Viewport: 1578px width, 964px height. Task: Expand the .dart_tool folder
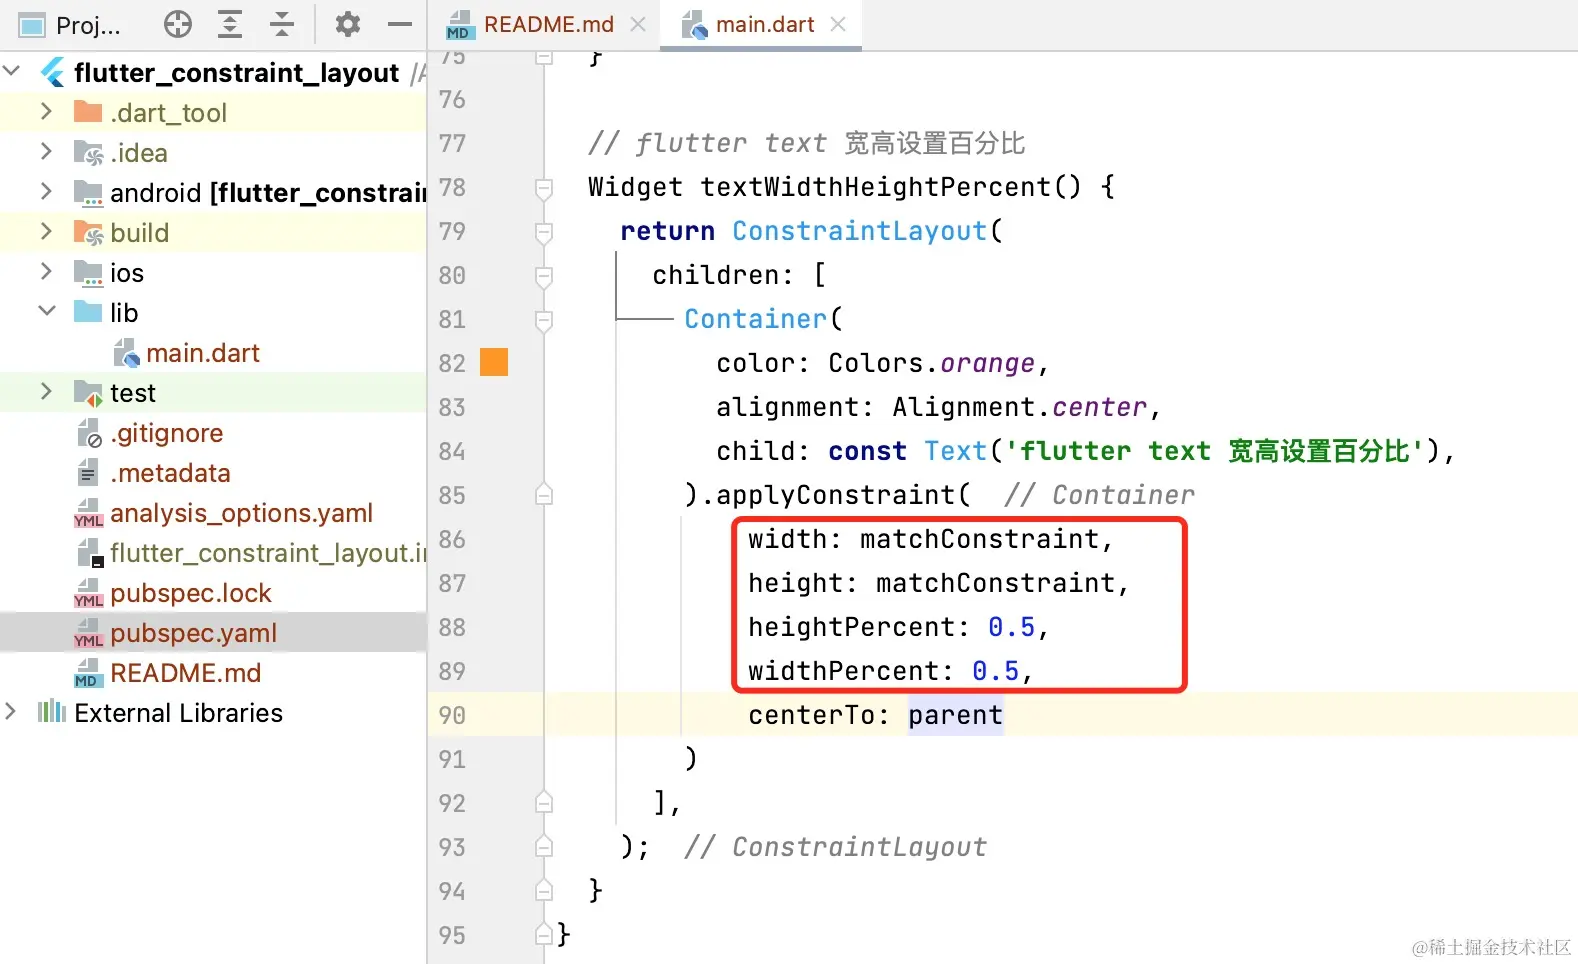point(46,111)
